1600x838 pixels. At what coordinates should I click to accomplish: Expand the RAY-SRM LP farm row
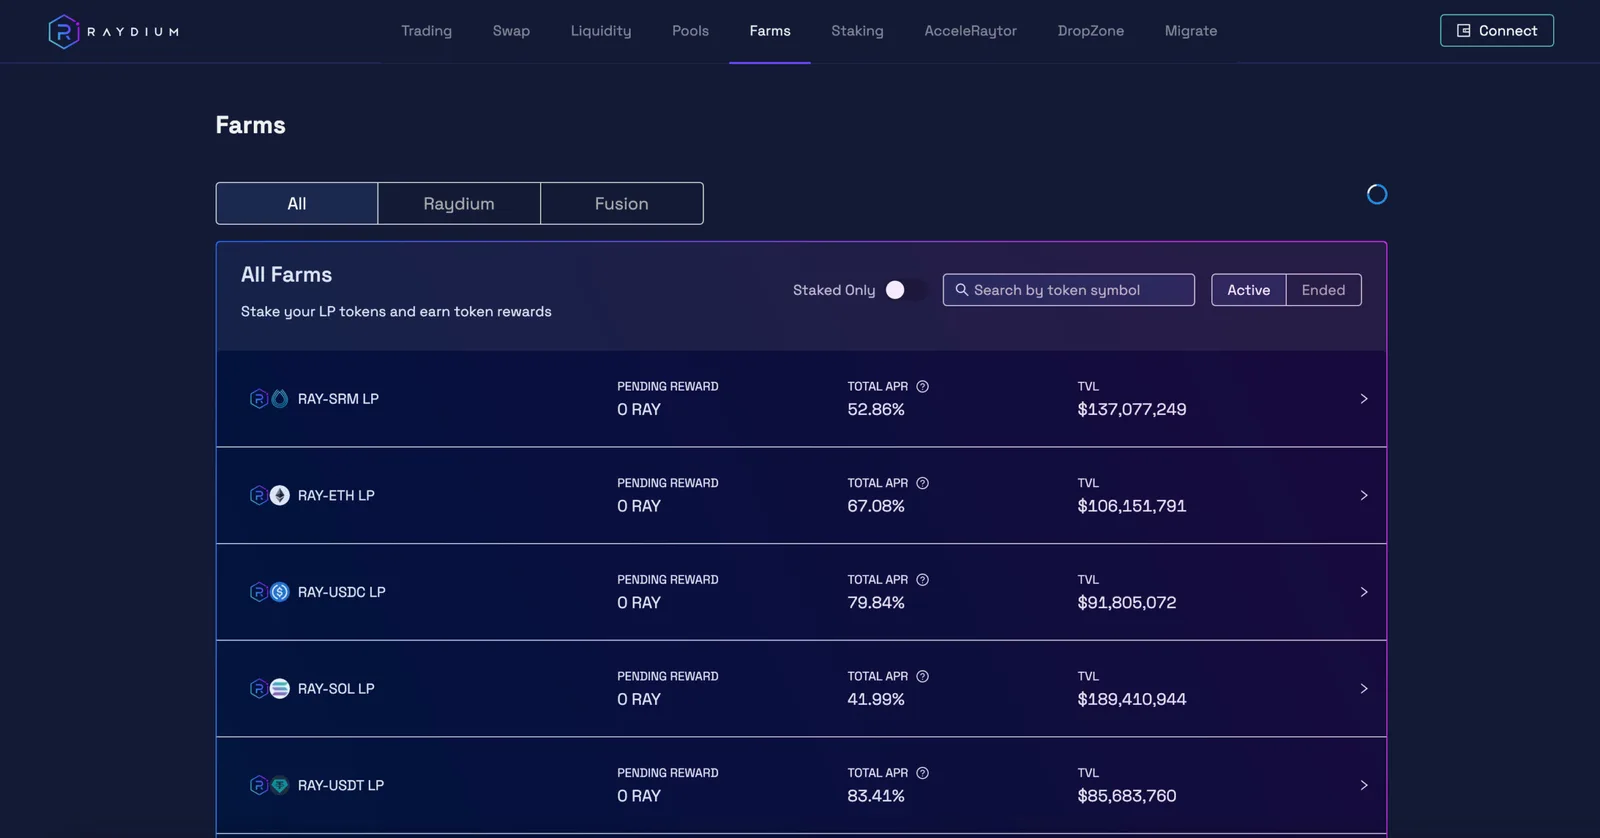[x=1364, y=399]
